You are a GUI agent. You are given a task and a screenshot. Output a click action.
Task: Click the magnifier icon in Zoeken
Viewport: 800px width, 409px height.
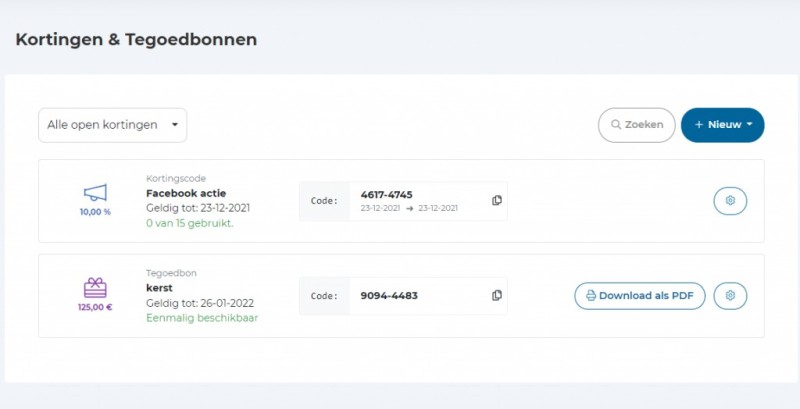615,125
